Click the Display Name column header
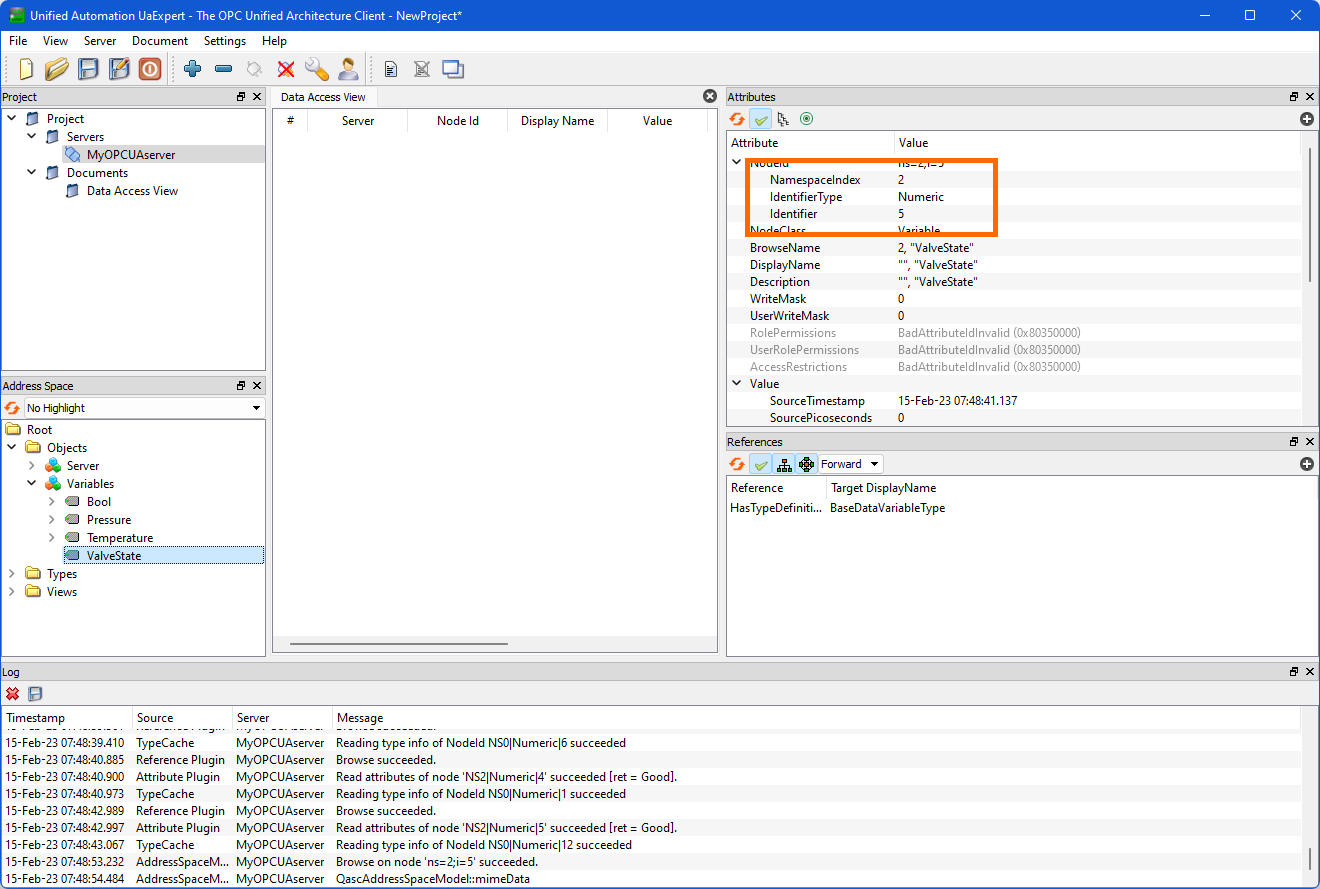The height and width of the screenshot is (889, 1320). pyautogui.click(x=557, y=121)
